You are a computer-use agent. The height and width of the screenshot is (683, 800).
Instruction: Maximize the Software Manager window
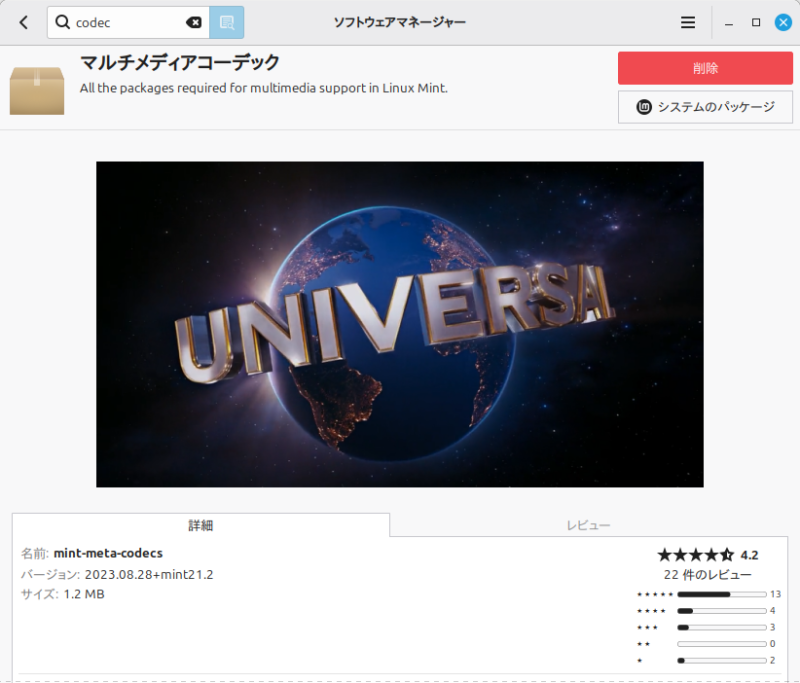point(756,22)
